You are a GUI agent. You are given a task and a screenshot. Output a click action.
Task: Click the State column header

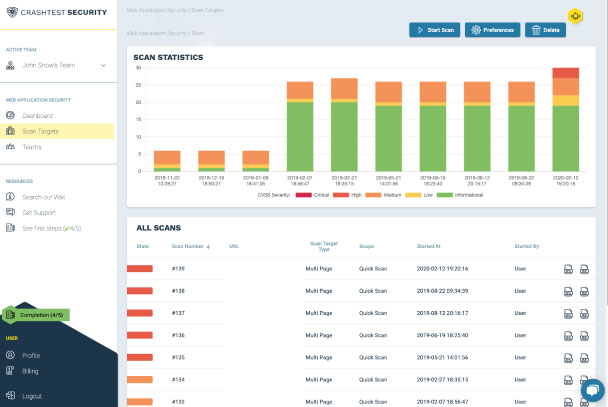143,247
